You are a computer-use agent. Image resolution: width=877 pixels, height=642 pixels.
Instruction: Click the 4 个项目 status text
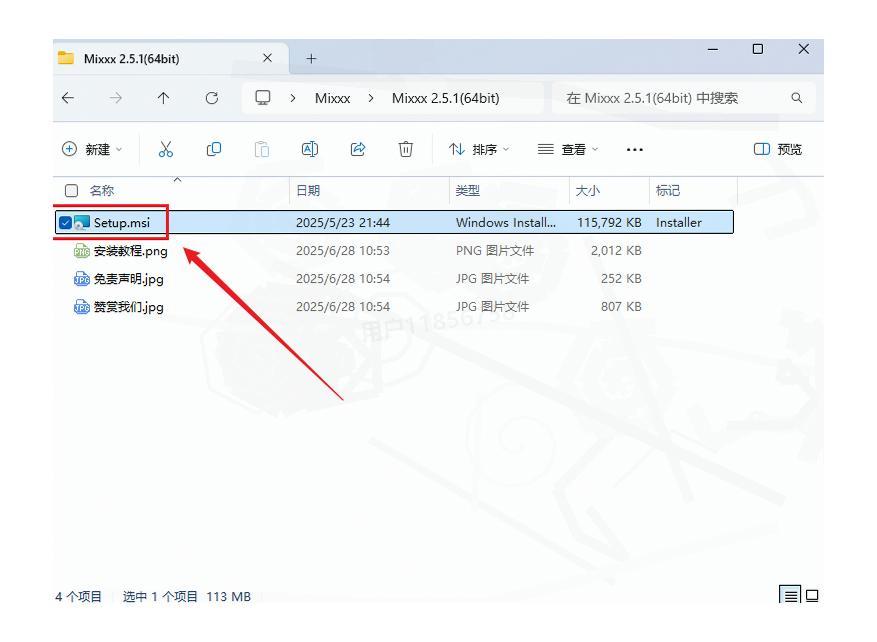click(x=78, y=597)
